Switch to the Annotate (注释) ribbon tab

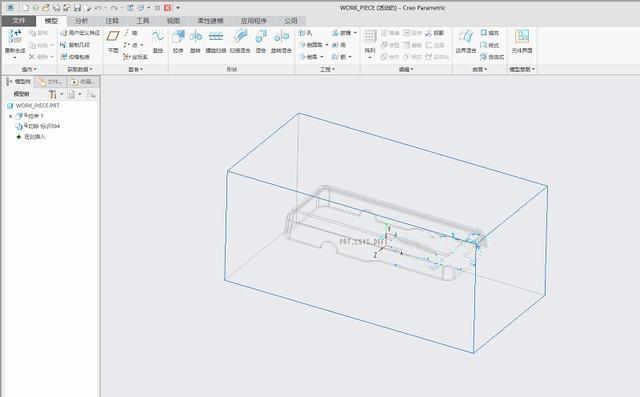coord(112,21)
